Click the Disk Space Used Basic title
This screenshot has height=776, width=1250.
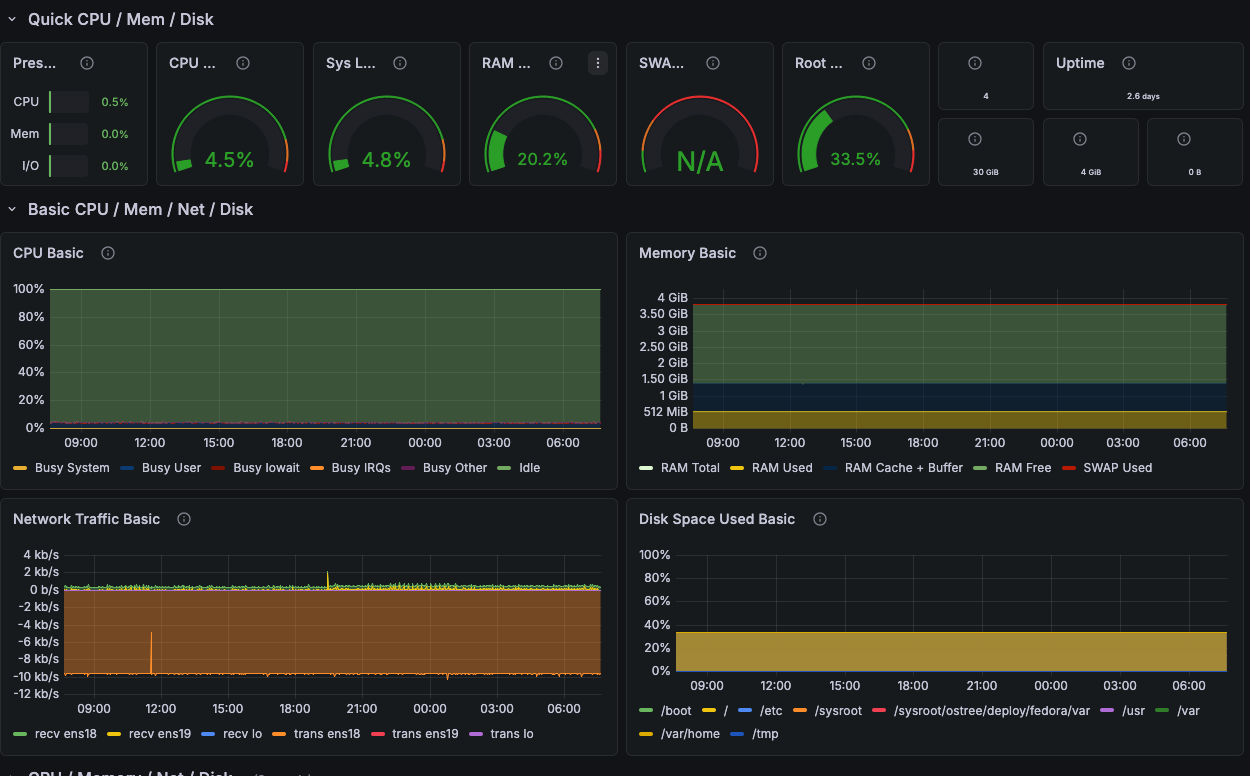pyautogui.click(x=716, y=519)
